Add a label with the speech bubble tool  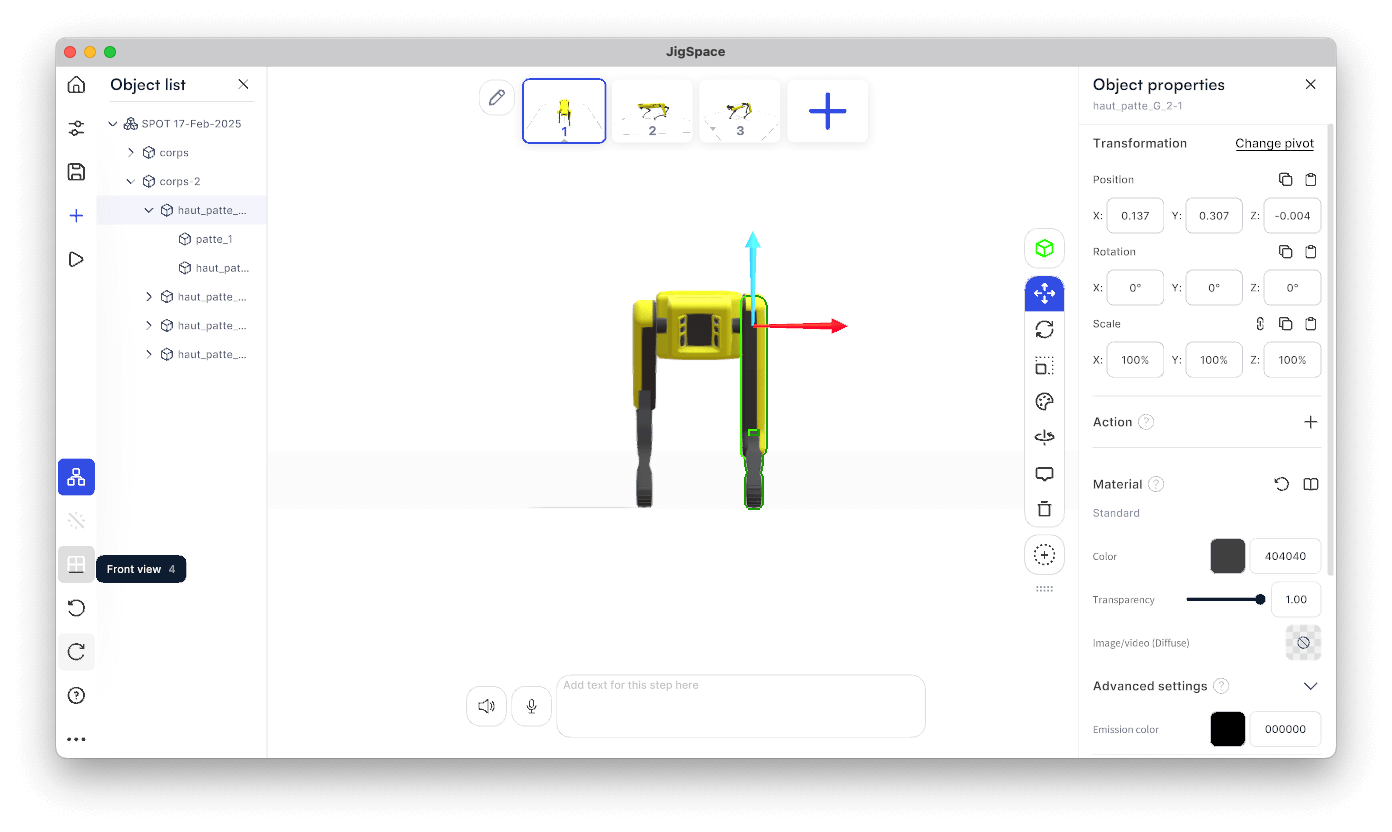(1044, 474)
